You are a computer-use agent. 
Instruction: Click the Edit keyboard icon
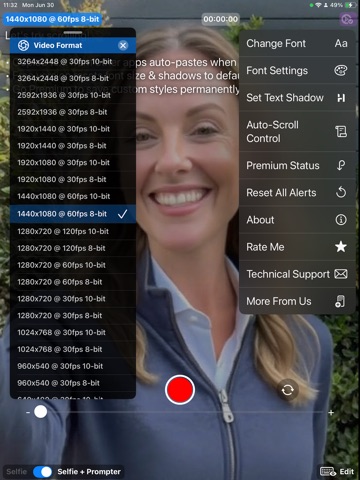tap(328, 472)
